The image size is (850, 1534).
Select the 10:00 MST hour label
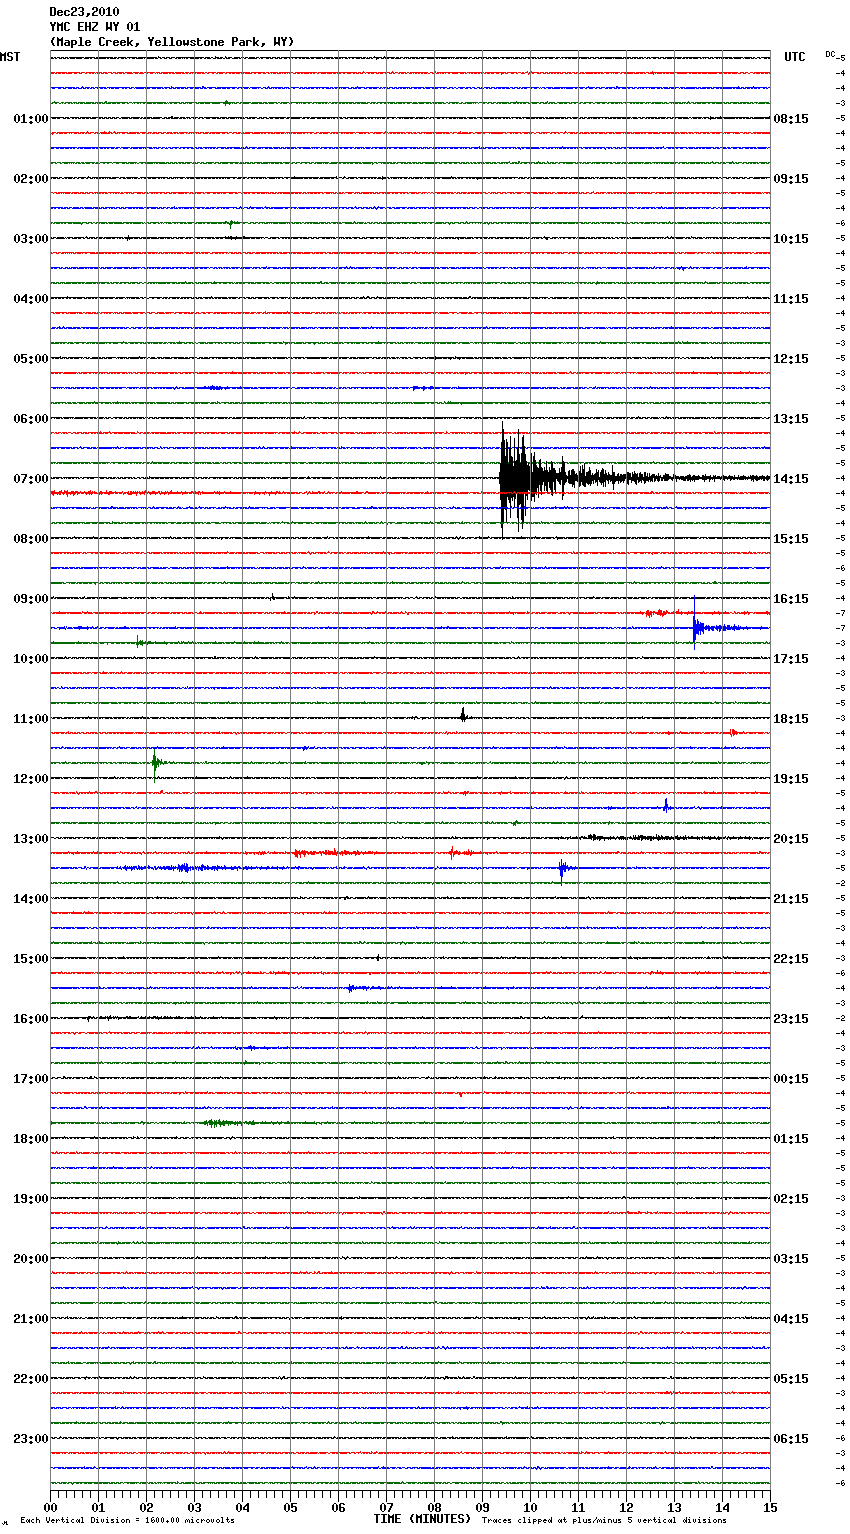30,659
